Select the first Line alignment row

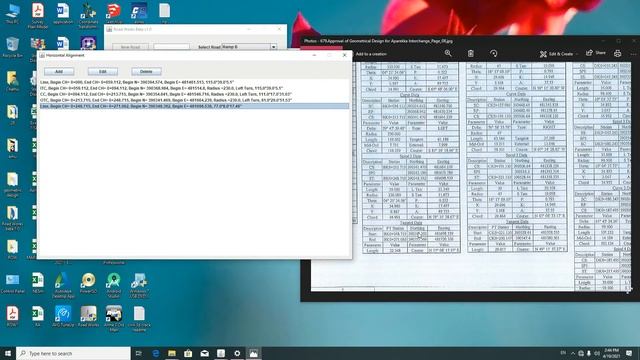[194, 82]
